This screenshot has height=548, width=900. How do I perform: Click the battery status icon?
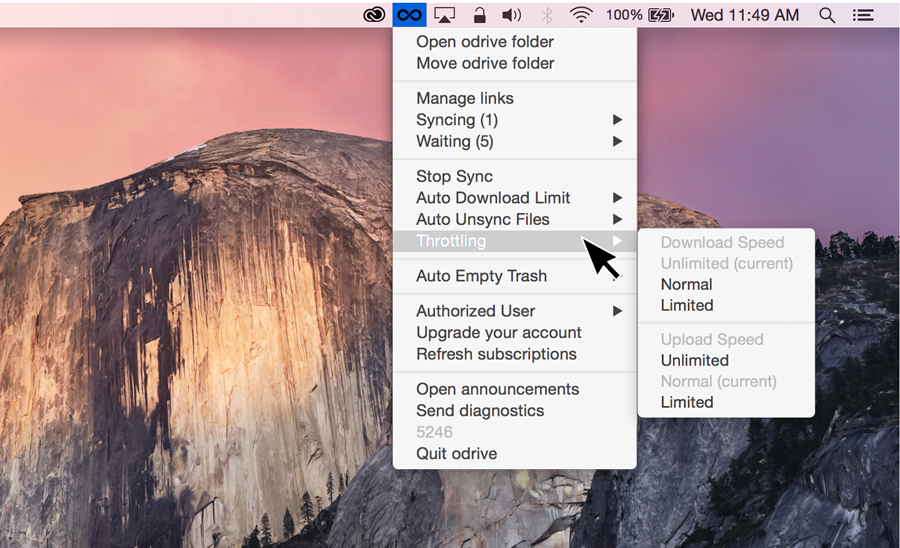(661, 15)
